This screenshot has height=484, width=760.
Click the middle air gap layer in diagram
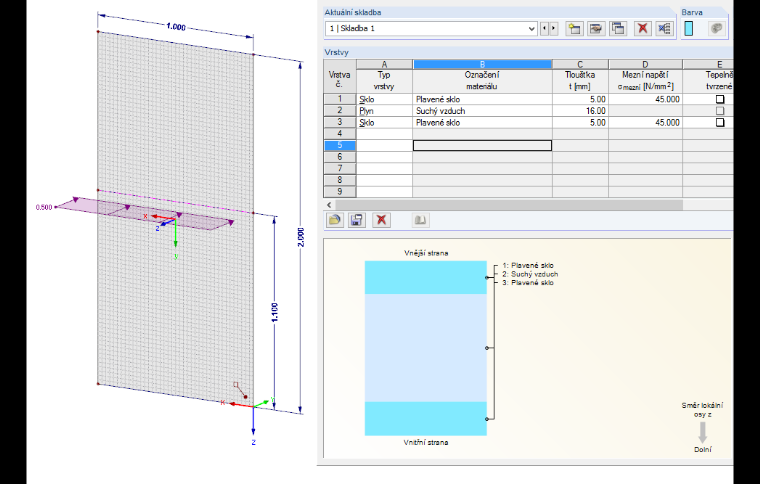tap(426, 348)
